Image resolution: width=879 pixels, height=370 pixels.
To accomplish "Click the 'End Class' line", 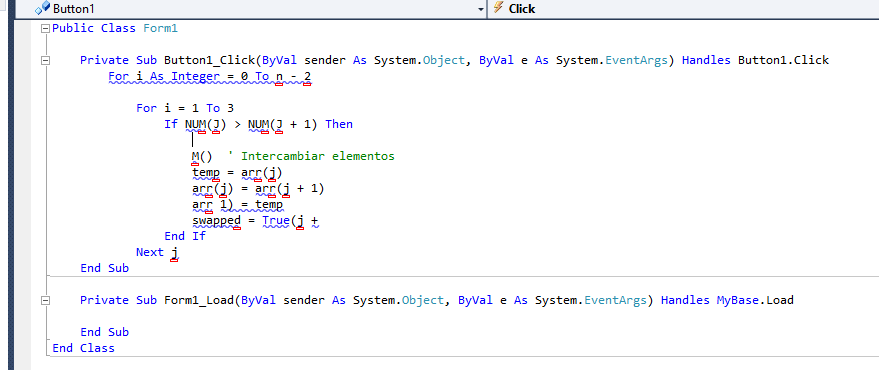I will tap(84, 348).
